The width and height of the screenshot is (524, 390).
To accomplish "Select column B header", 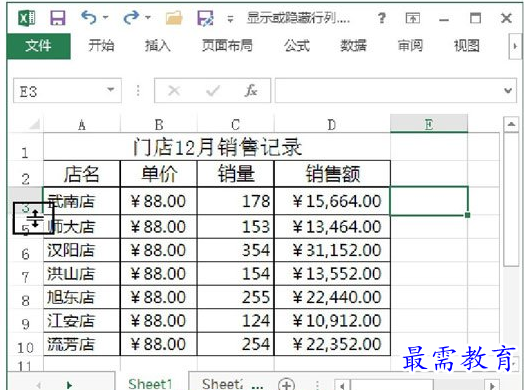I will click(159, 125).
